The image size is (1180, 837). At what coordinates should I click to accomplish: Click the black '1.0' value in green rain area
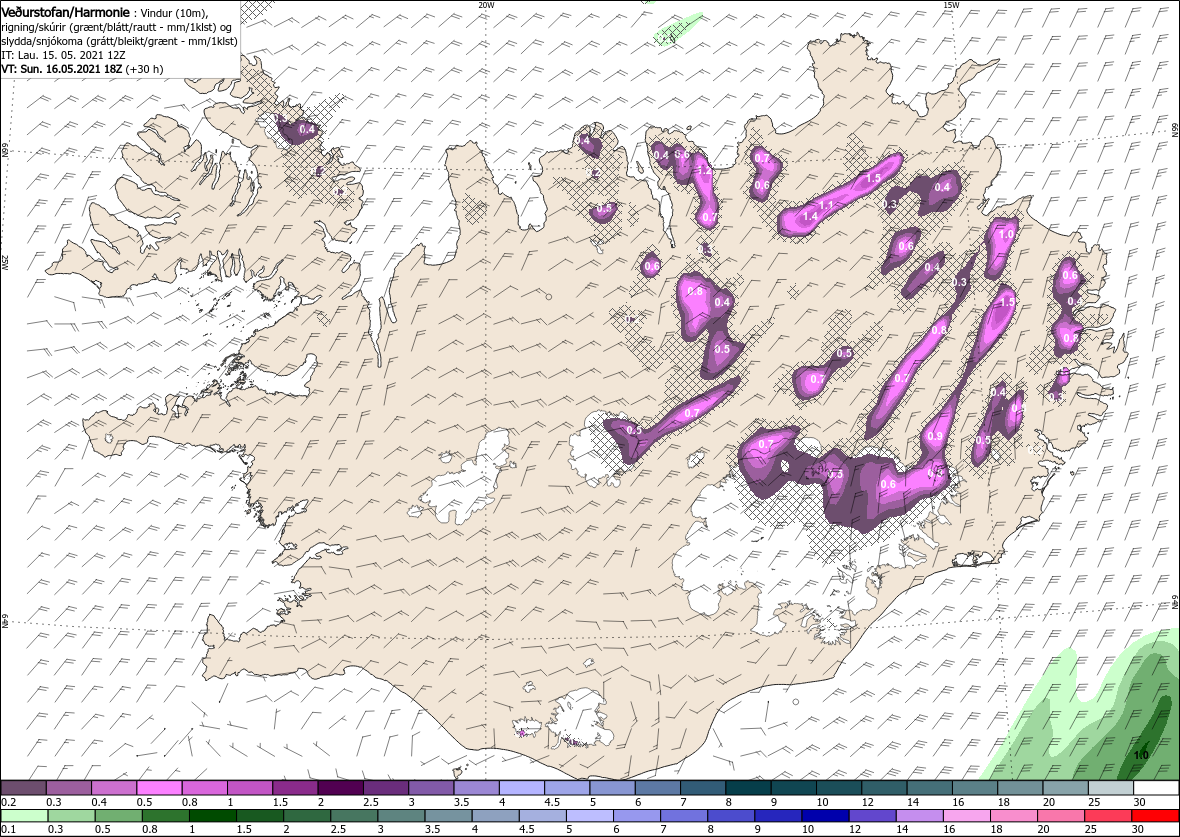pyautogui.click(x=1141, y=755)
